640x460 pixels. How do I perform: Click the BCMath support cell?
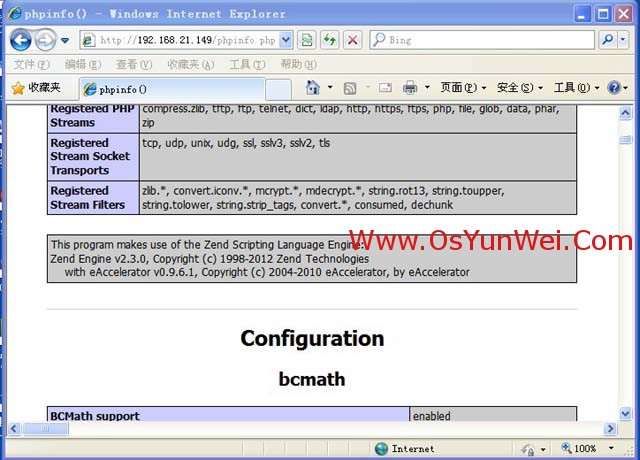(229, 414)
